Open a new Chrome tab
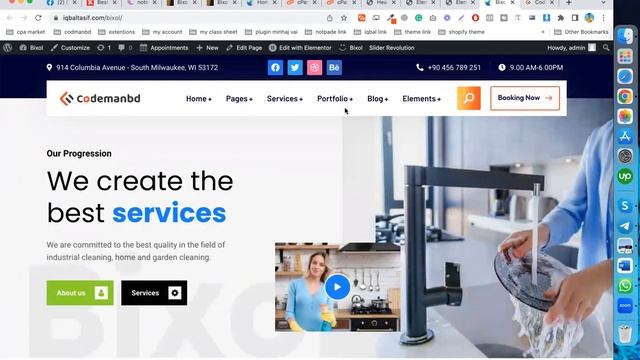The image size is (640, 360). [x=569, y=3]
